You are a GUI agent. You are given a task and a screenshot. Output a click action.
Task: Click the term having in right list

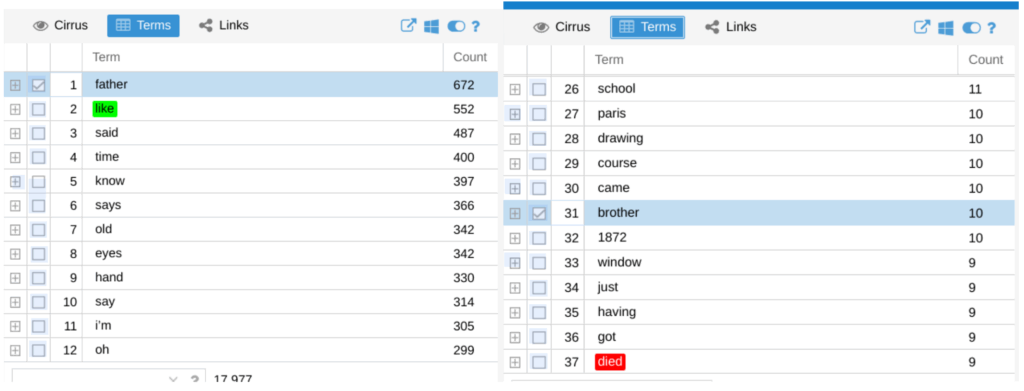pos(616,312)
